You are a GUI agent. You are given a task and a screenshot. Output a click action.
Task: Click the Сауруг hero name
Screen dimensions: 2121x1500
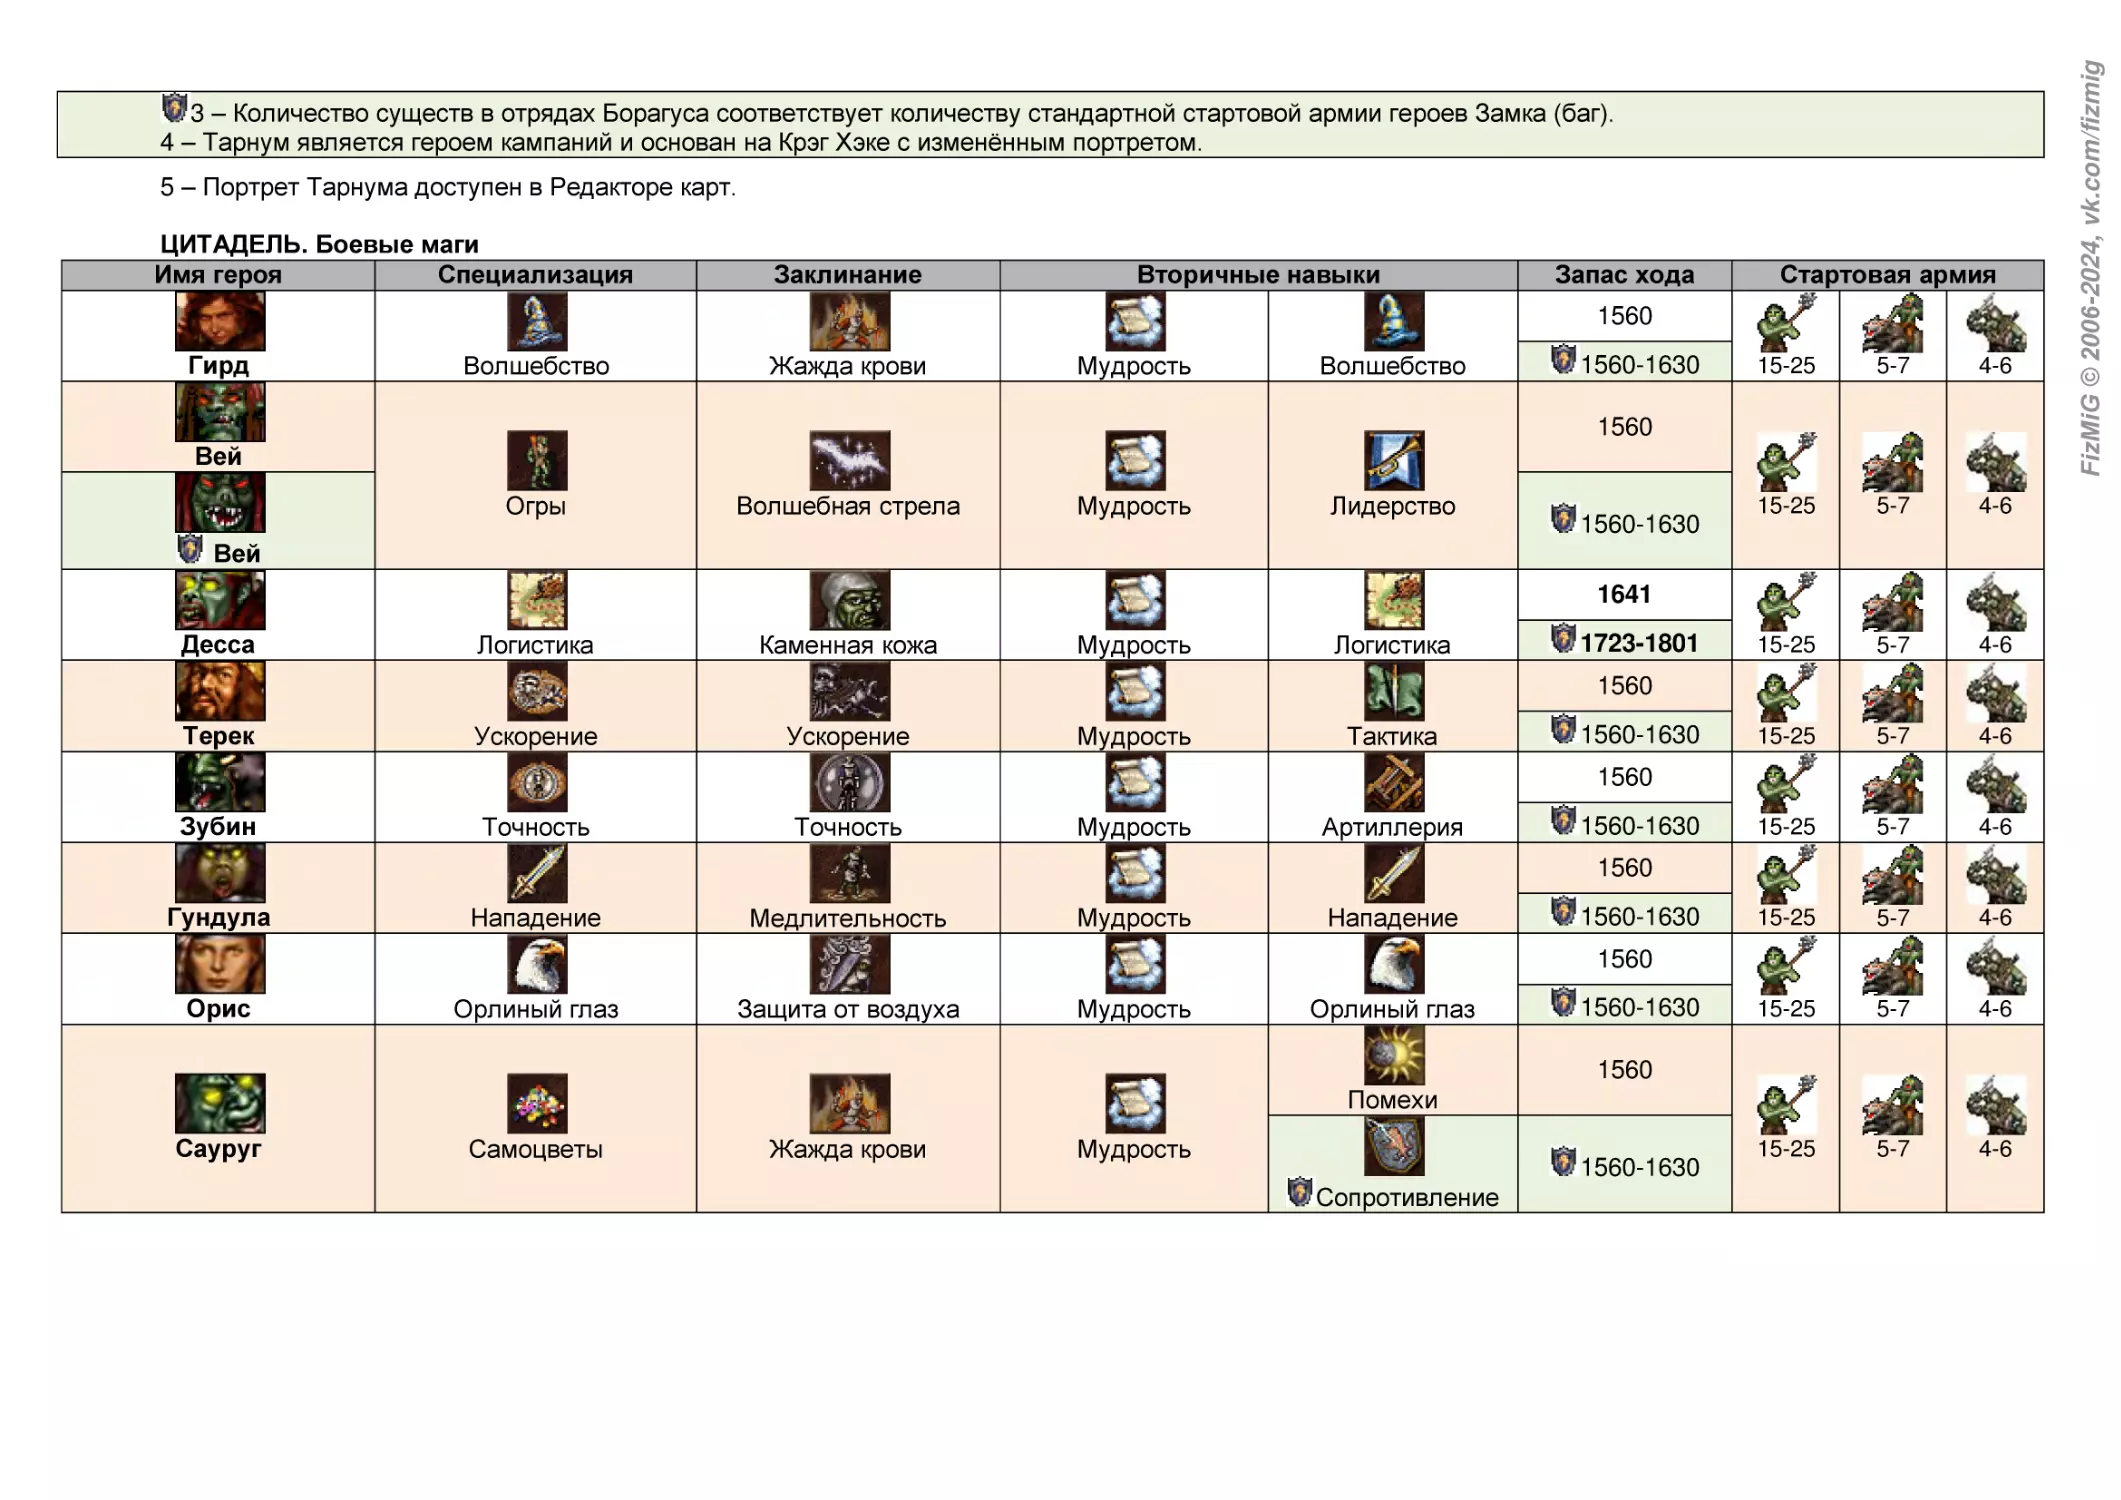(218, 1149)
